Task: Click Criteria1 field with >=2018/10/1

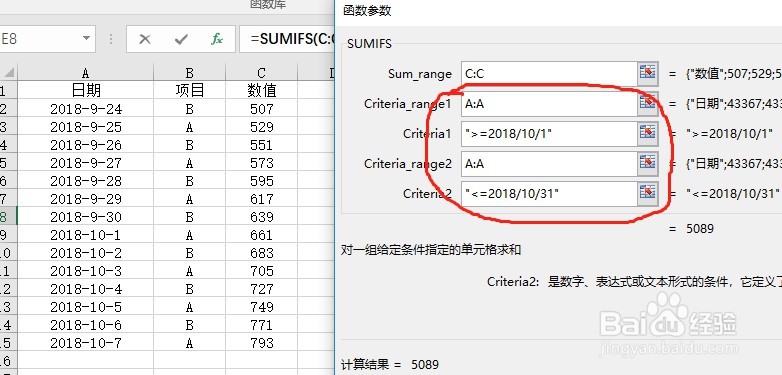Action: pos(549,134)
